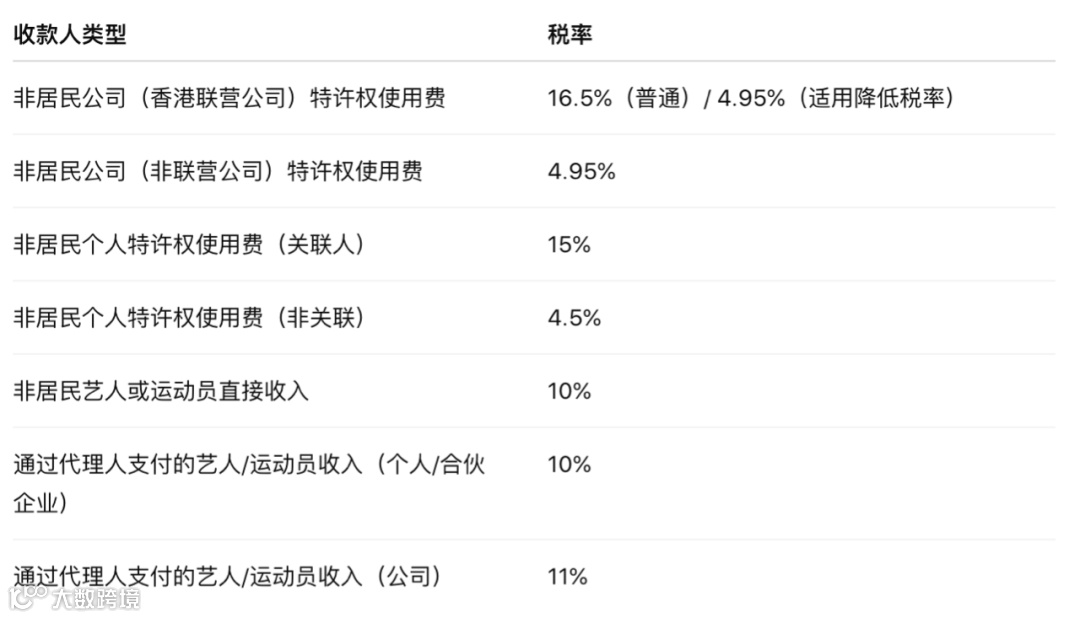Select the 通过代理人支付（公司）row label

(227, 576)
